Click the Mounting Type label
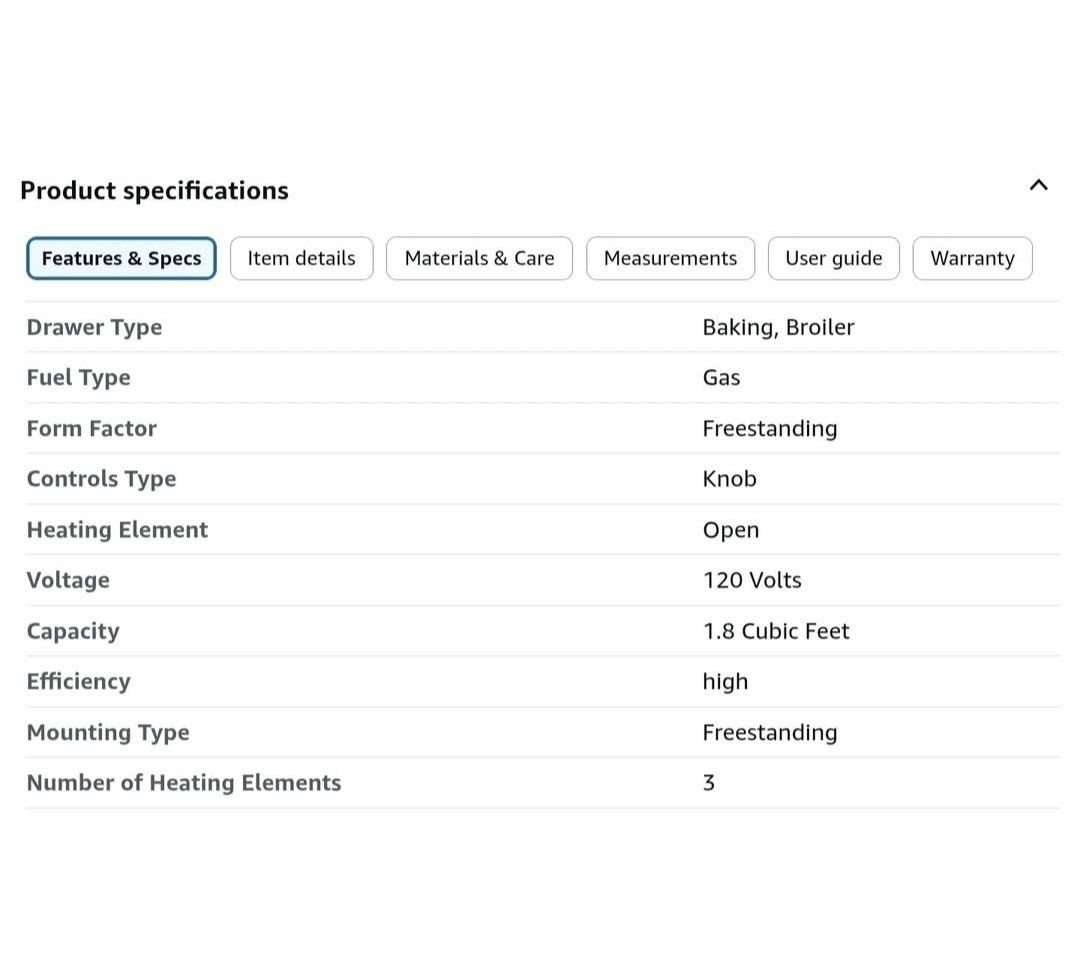 point(108,732)
